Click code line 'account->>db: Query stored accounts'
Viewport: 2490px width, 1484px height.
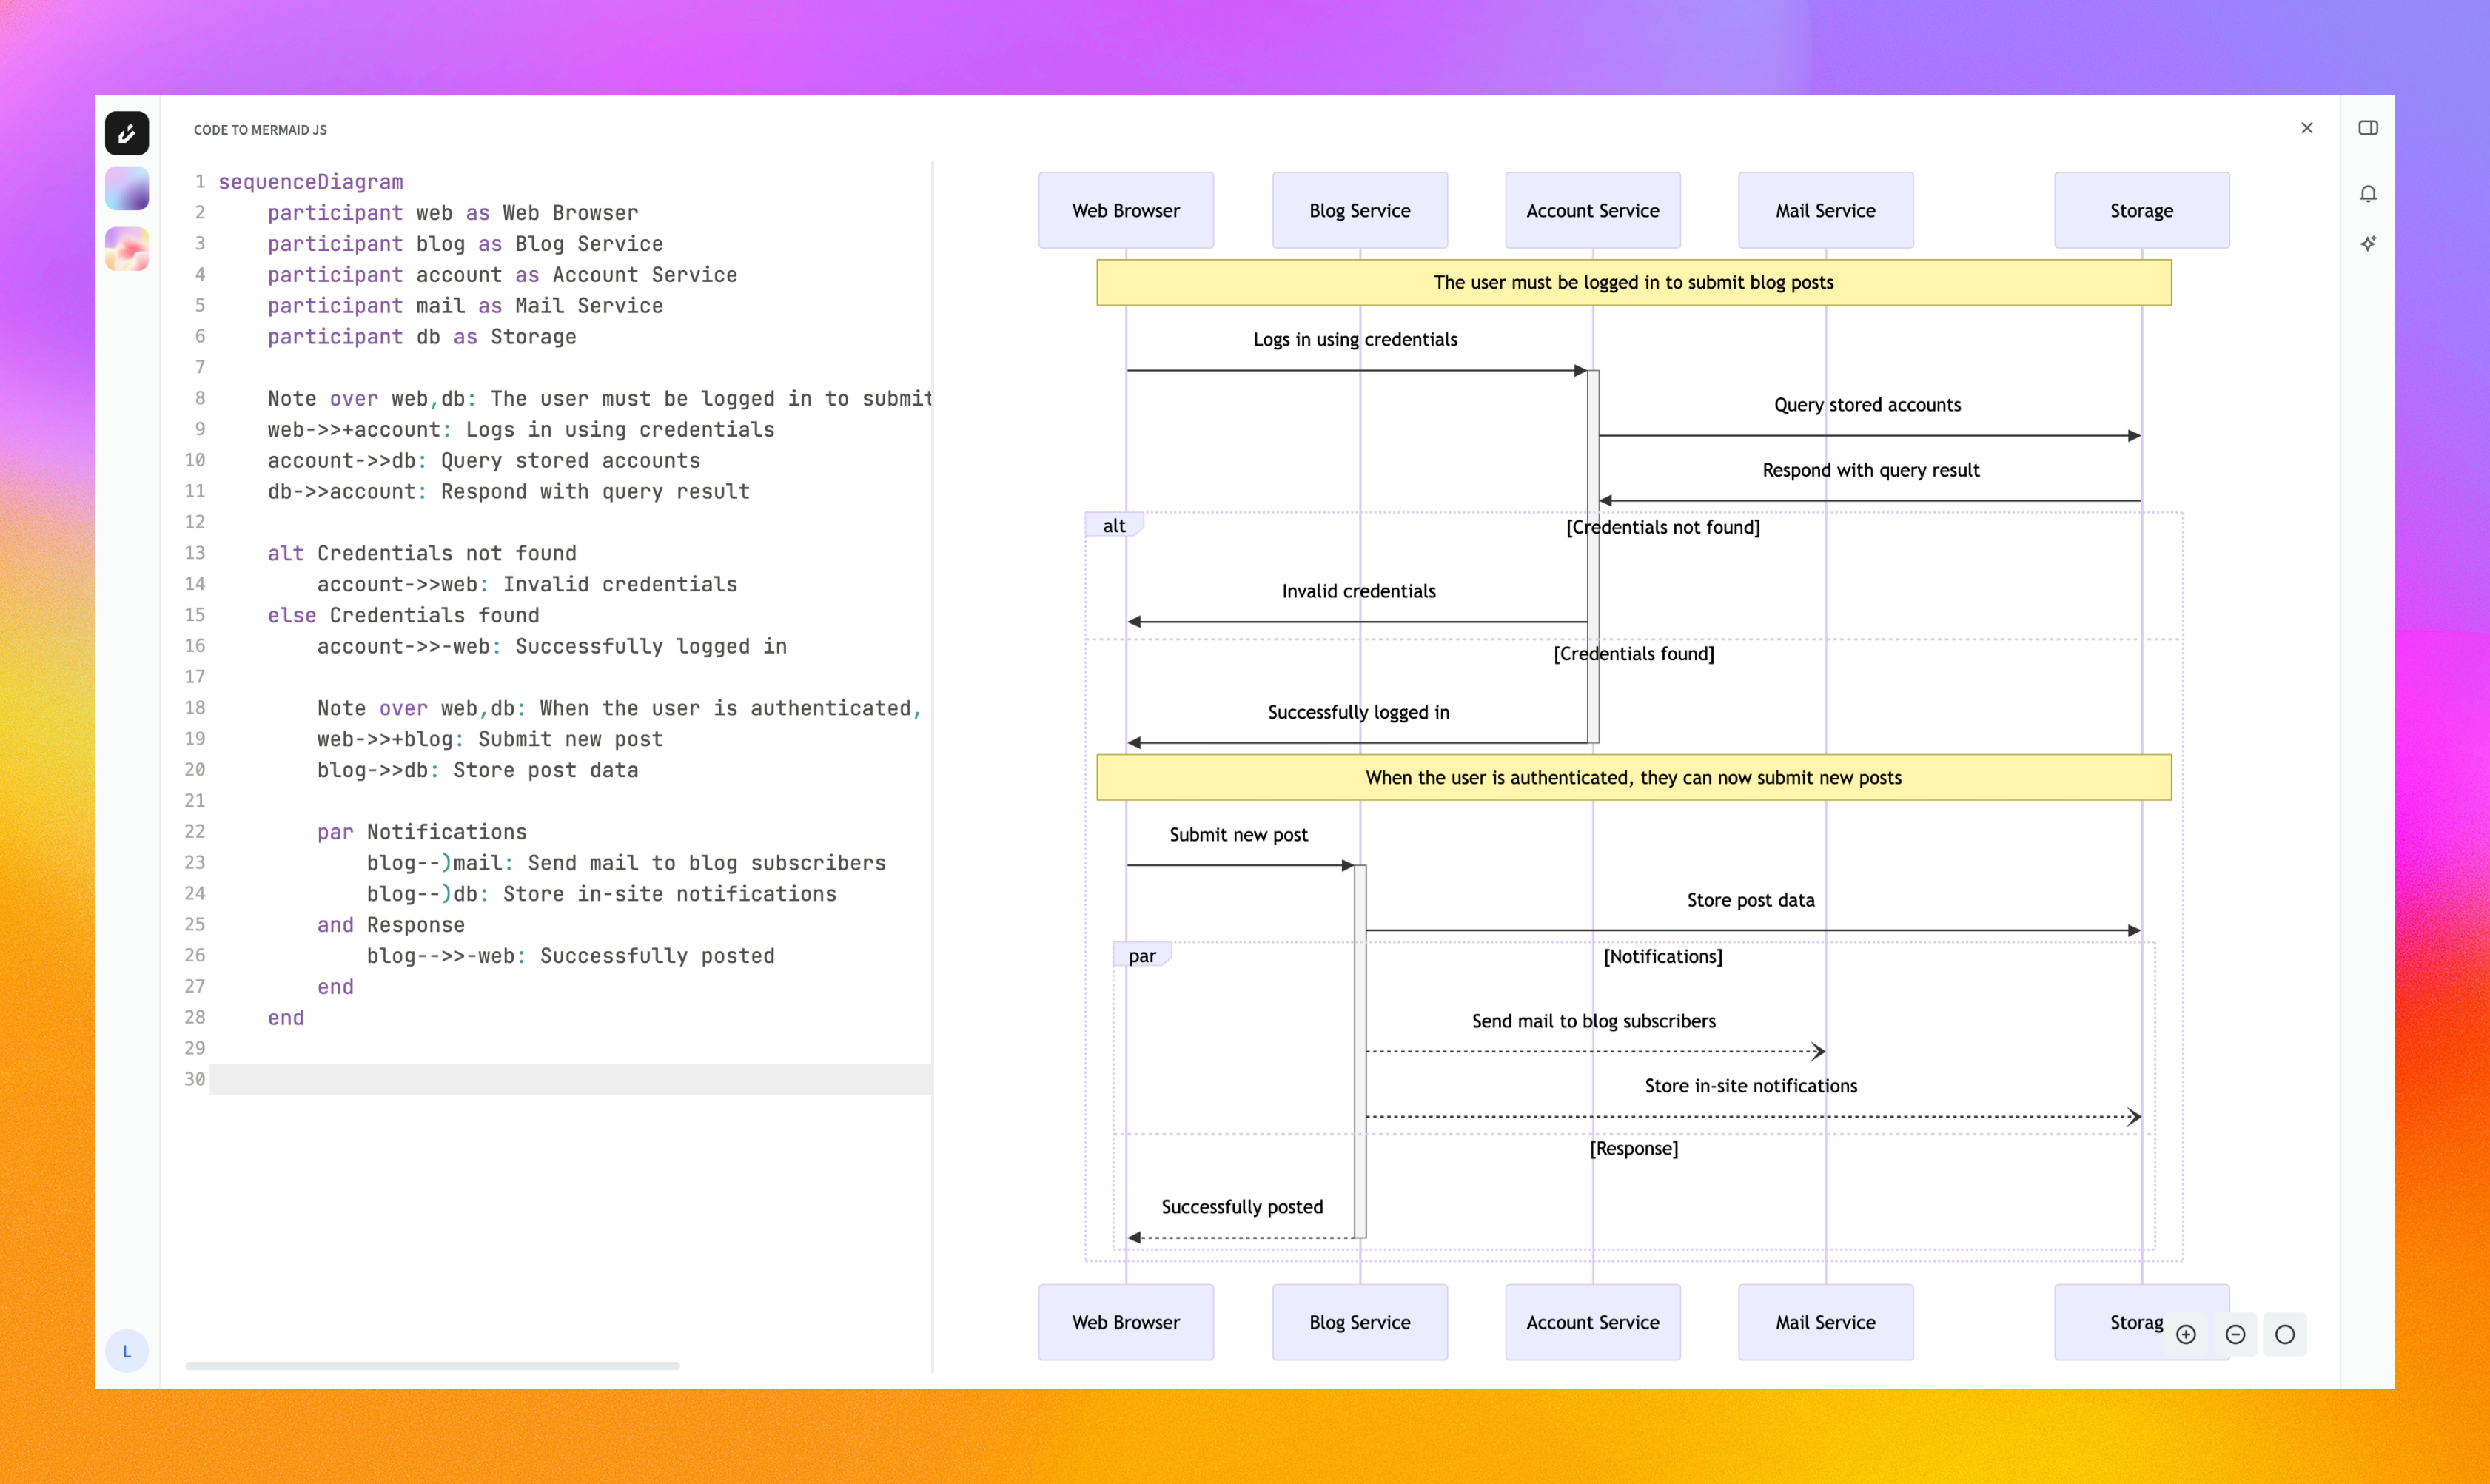pyautogui.click(x=483, y=461)
